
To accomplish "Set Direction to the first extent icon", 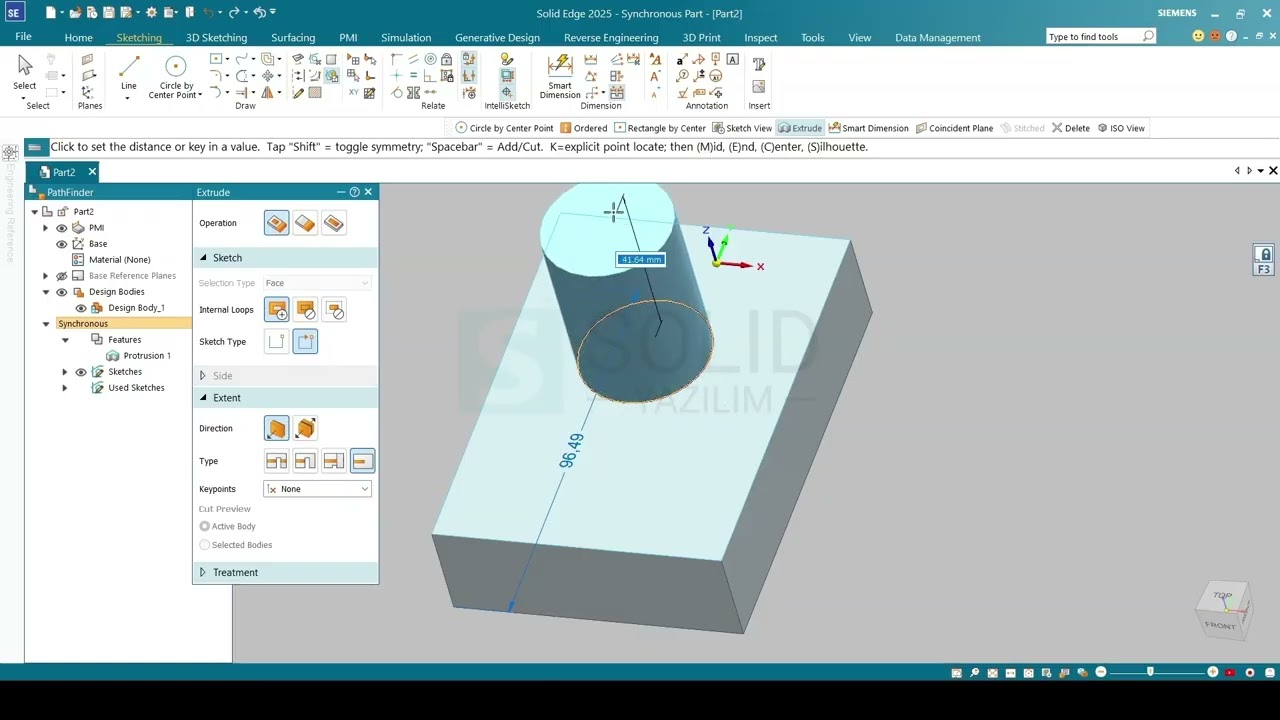I will (x=277, y=429).
